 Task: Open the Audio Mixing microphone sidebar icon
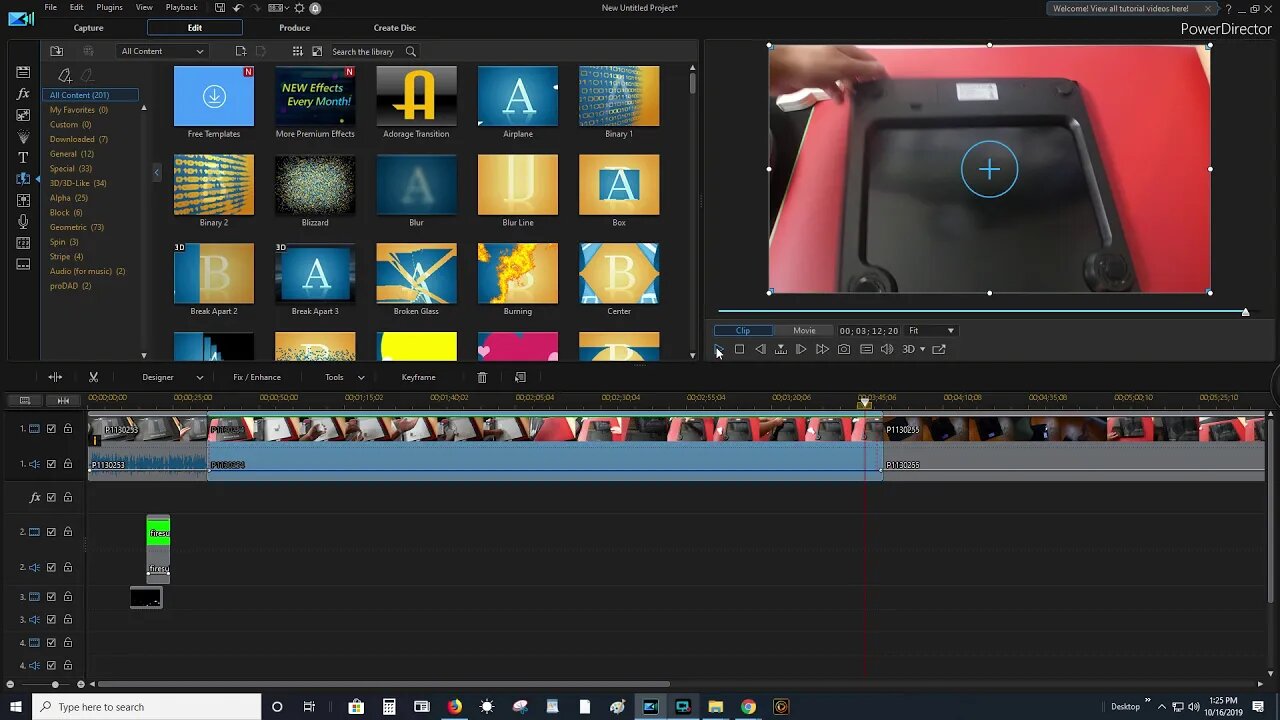pyautogui.click(x=23, y=222)
